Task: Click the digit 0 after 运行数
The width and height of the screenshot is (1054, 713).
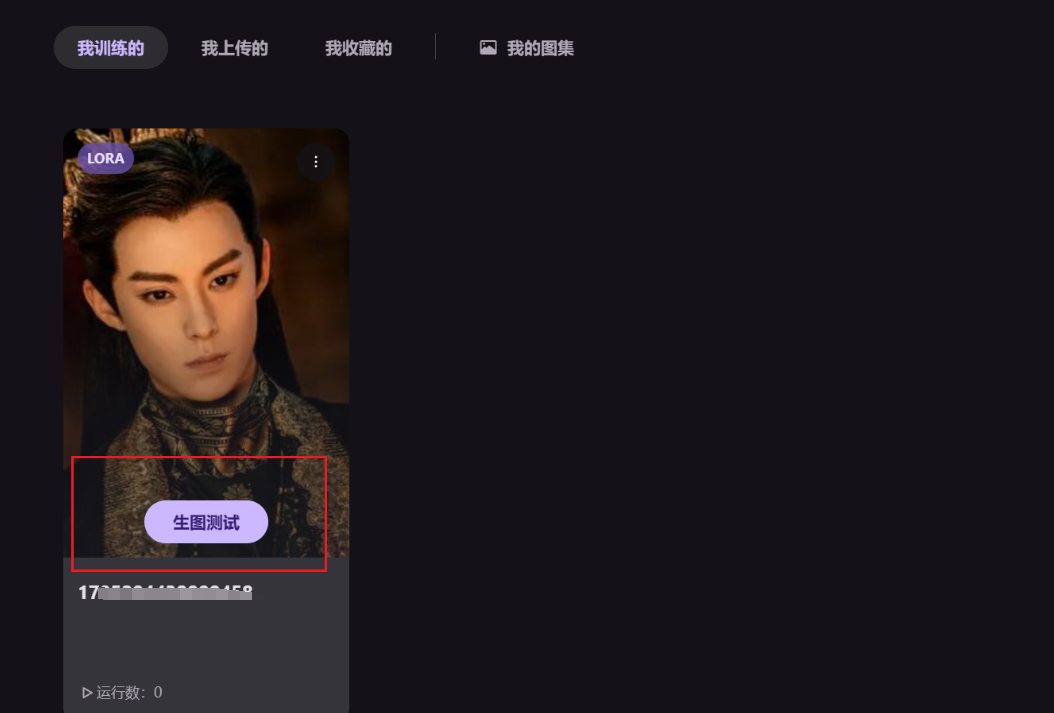Action: pyautogui.click(x=158, y=692)
